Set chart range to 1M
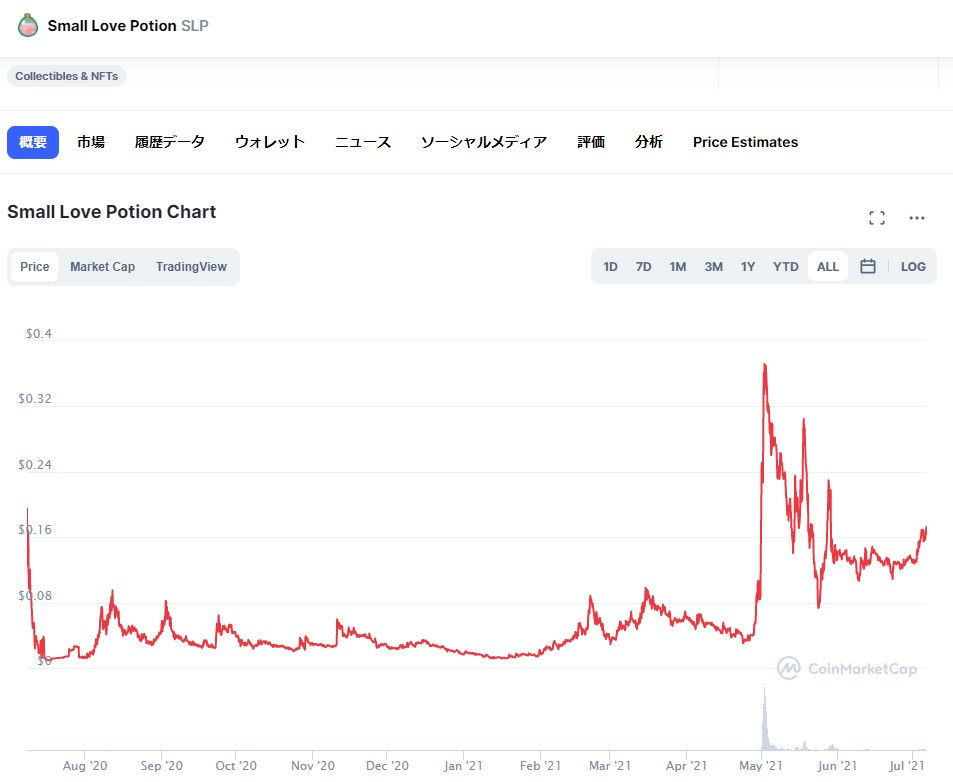The image size is (953, 782). 678,267
